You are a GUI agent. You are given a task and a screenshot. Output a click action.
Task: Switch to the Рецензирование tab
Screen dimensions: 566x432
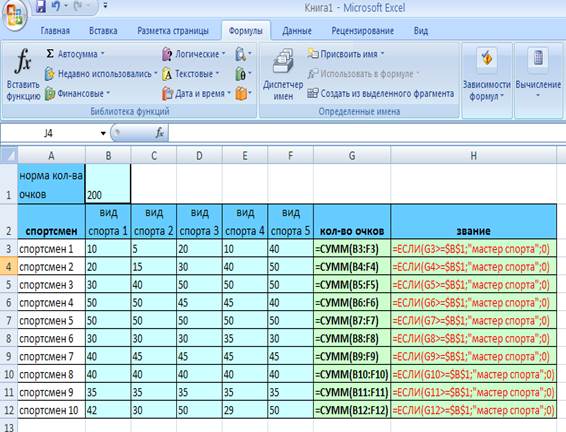[362, 31]
